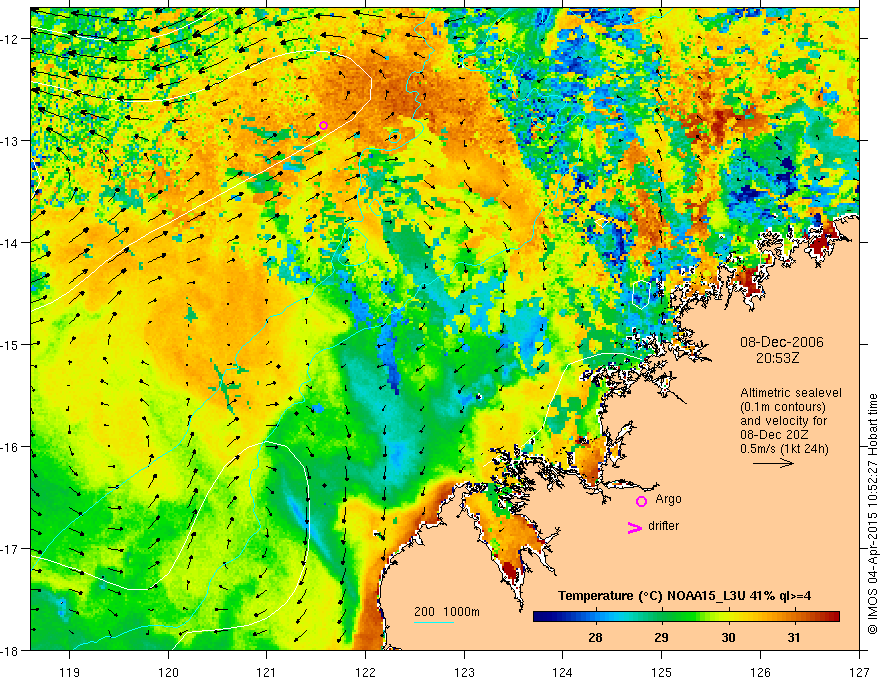Click latitude axis label '-16'
The width and height of the screenshot is (880, 680).
coord(11,447)
